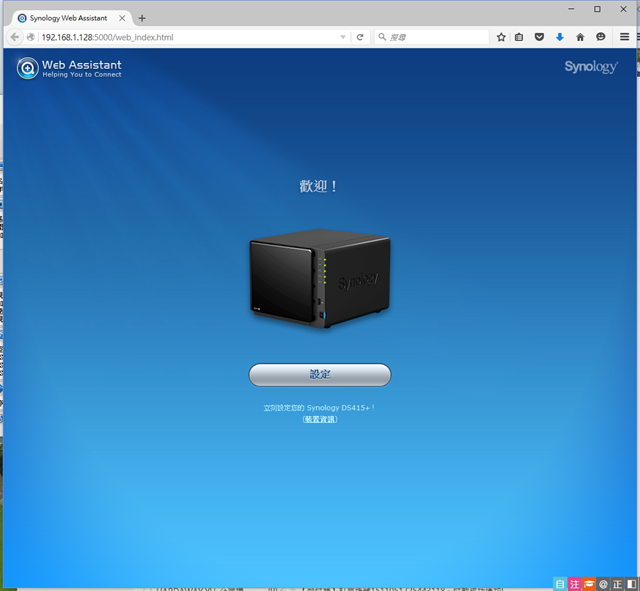
Task: Click the orange graduation cap icon
Action: (589, 584)
